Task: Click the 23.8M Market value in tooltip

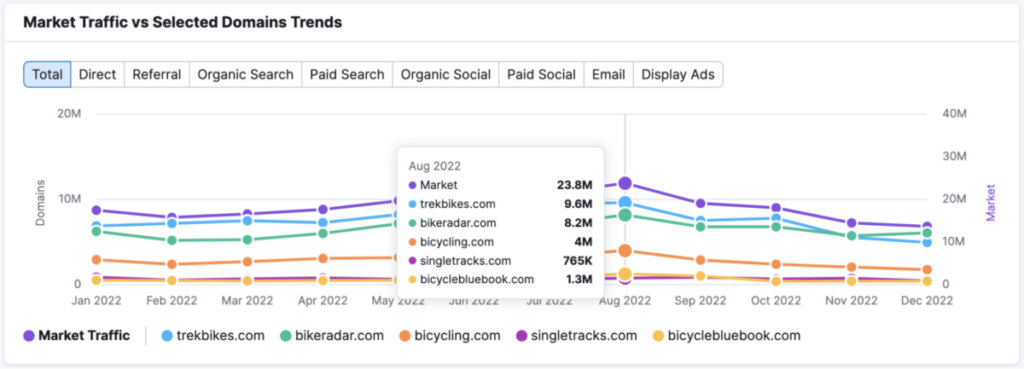Action: [575, 185]
